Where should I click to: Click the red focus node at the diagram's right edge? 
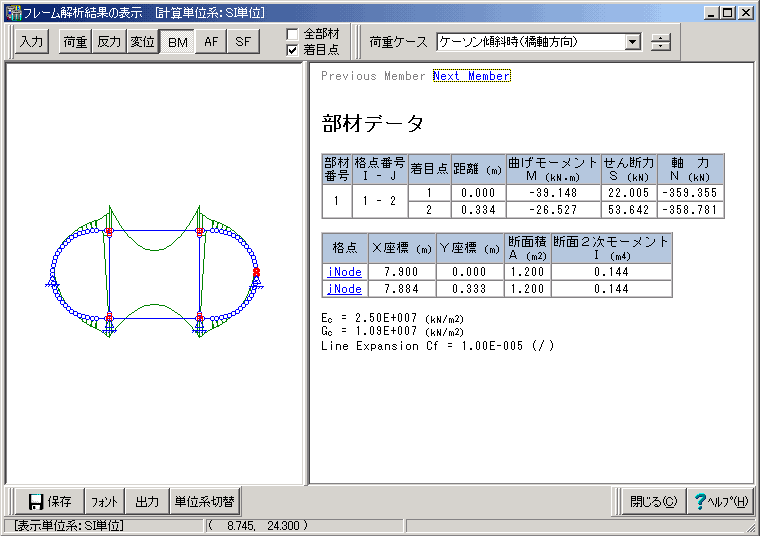tap(256, 272)
